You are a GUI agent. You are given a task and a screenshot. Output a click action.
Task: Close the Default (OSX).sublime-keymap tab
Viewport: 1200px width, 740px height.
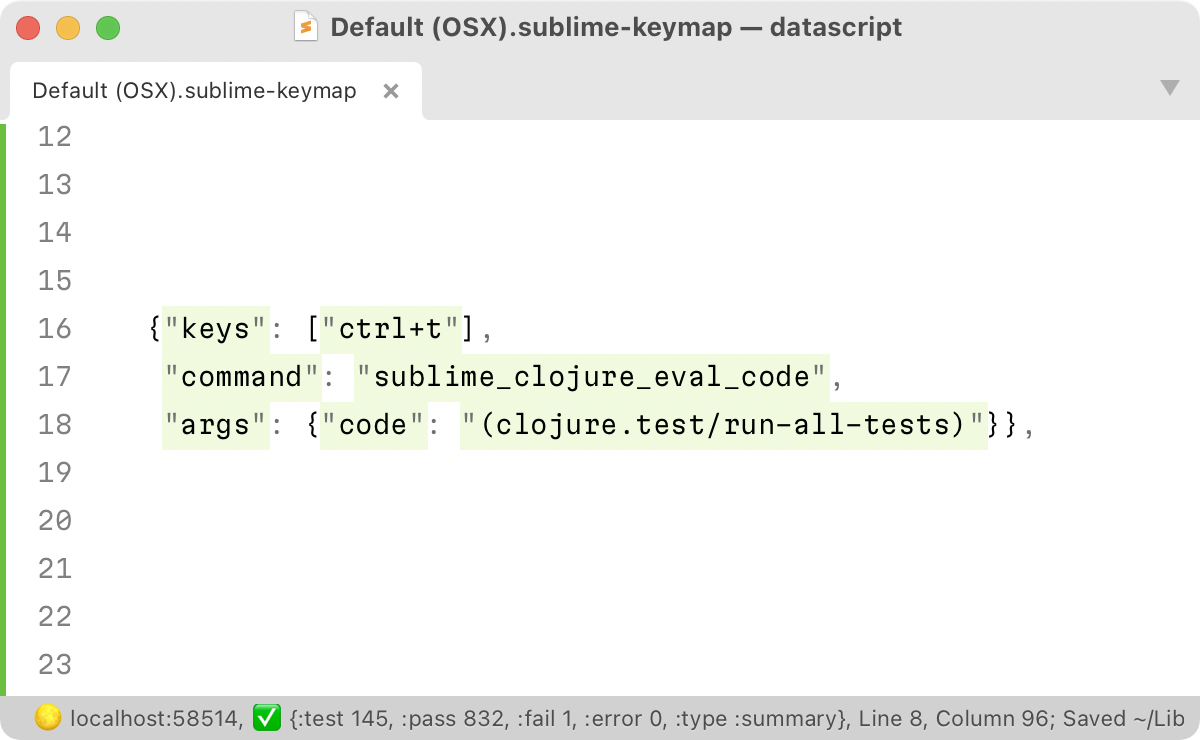tap(390, 90)
